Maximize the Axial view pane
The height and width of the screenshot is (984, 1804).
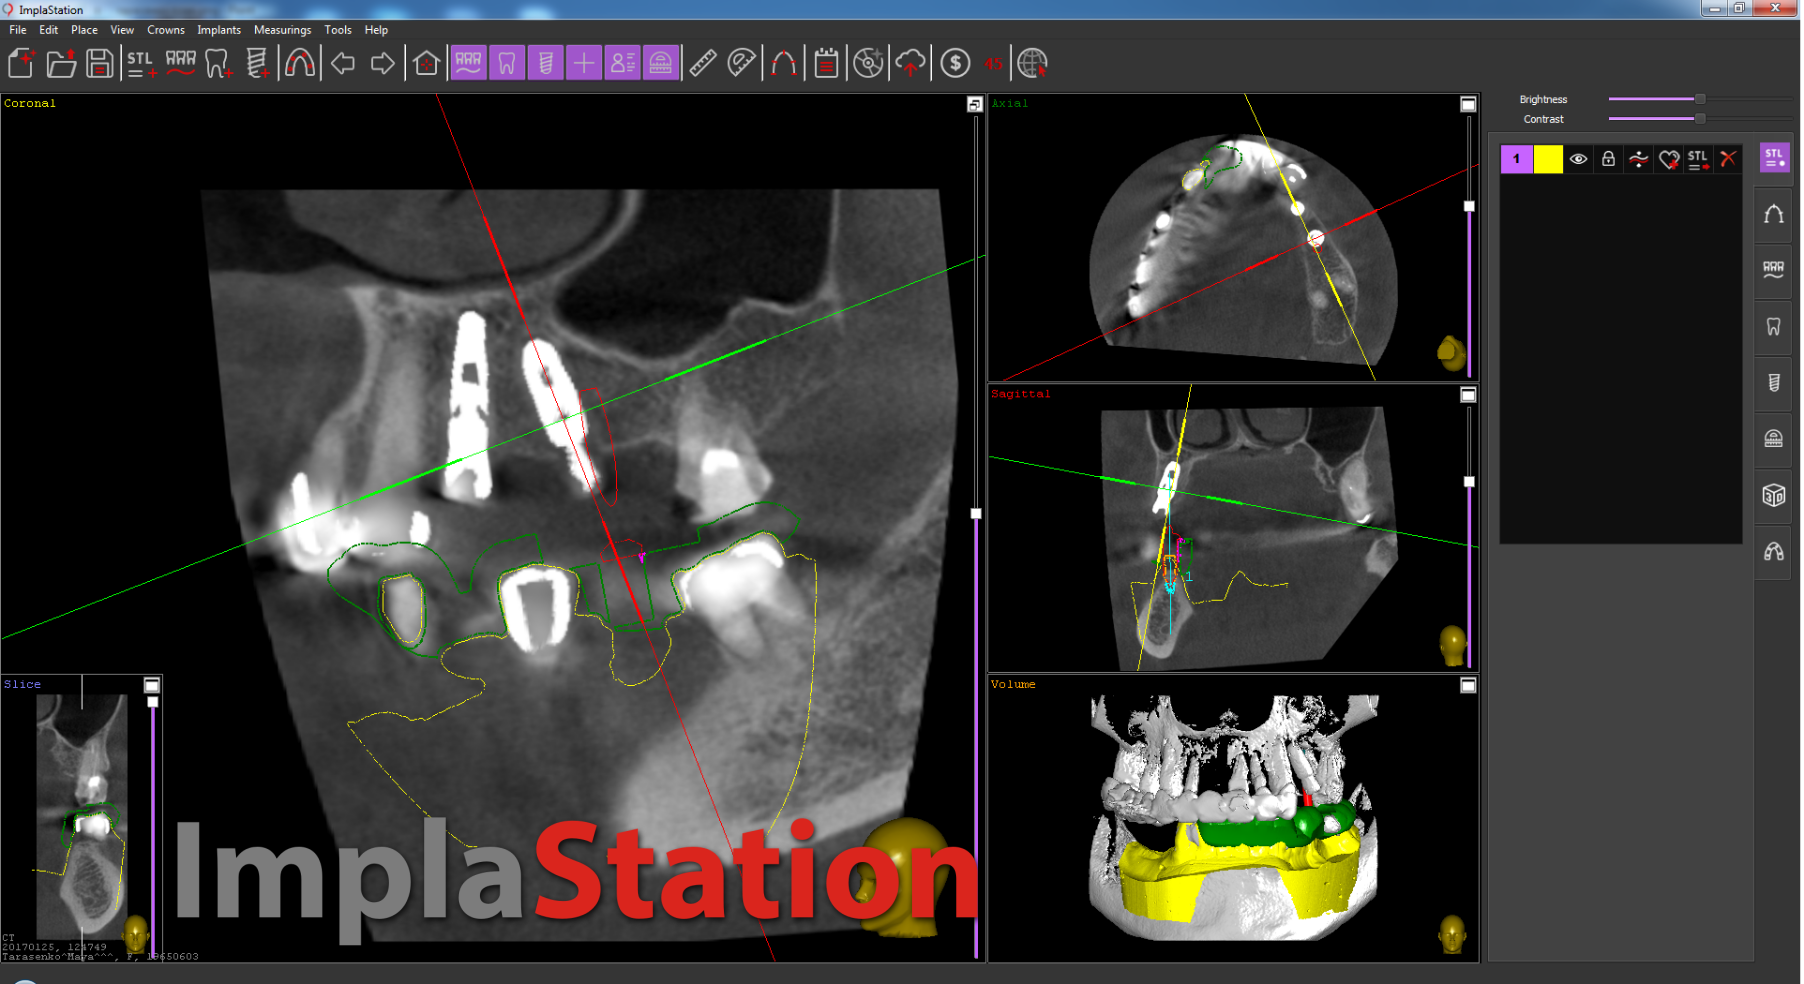coord(1468,104)
